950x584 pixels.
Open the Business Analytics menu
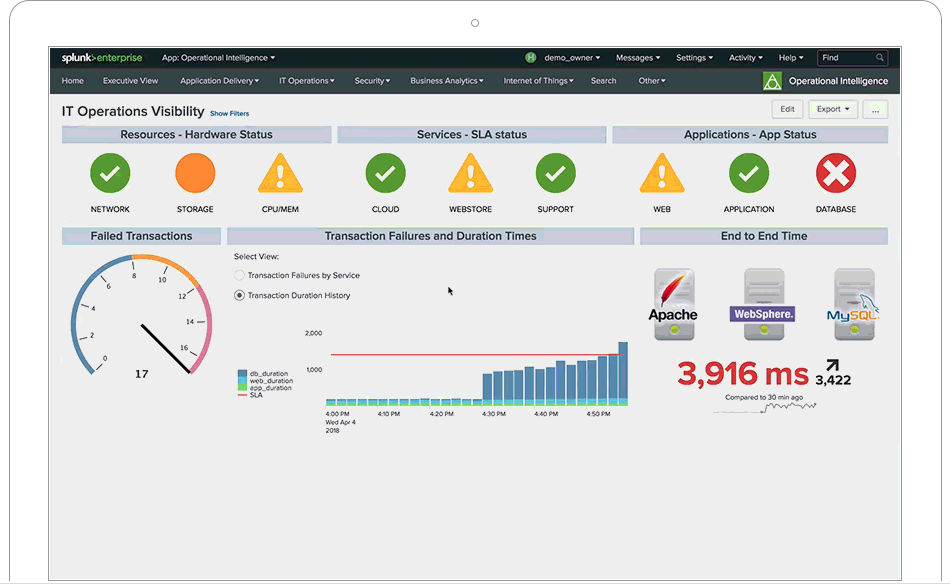pyautogui.click(x=446, y=81)
